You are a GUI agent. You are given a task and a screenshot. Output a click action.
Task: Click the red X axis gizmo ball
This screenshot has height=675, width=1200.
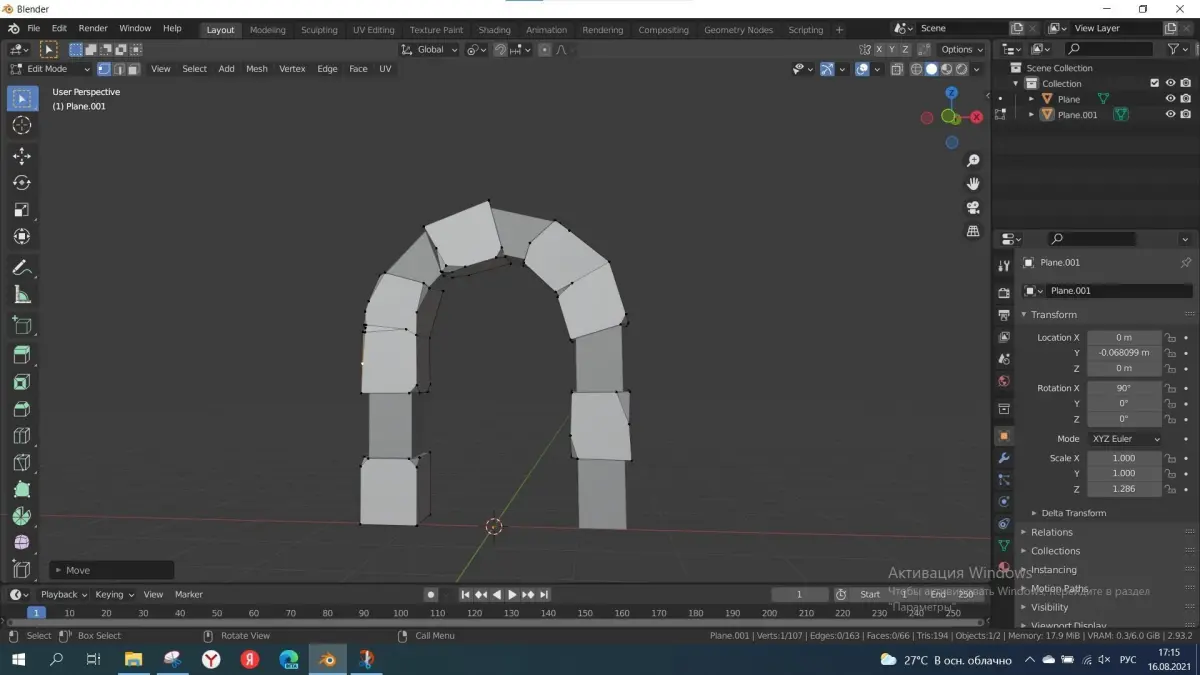977,117
